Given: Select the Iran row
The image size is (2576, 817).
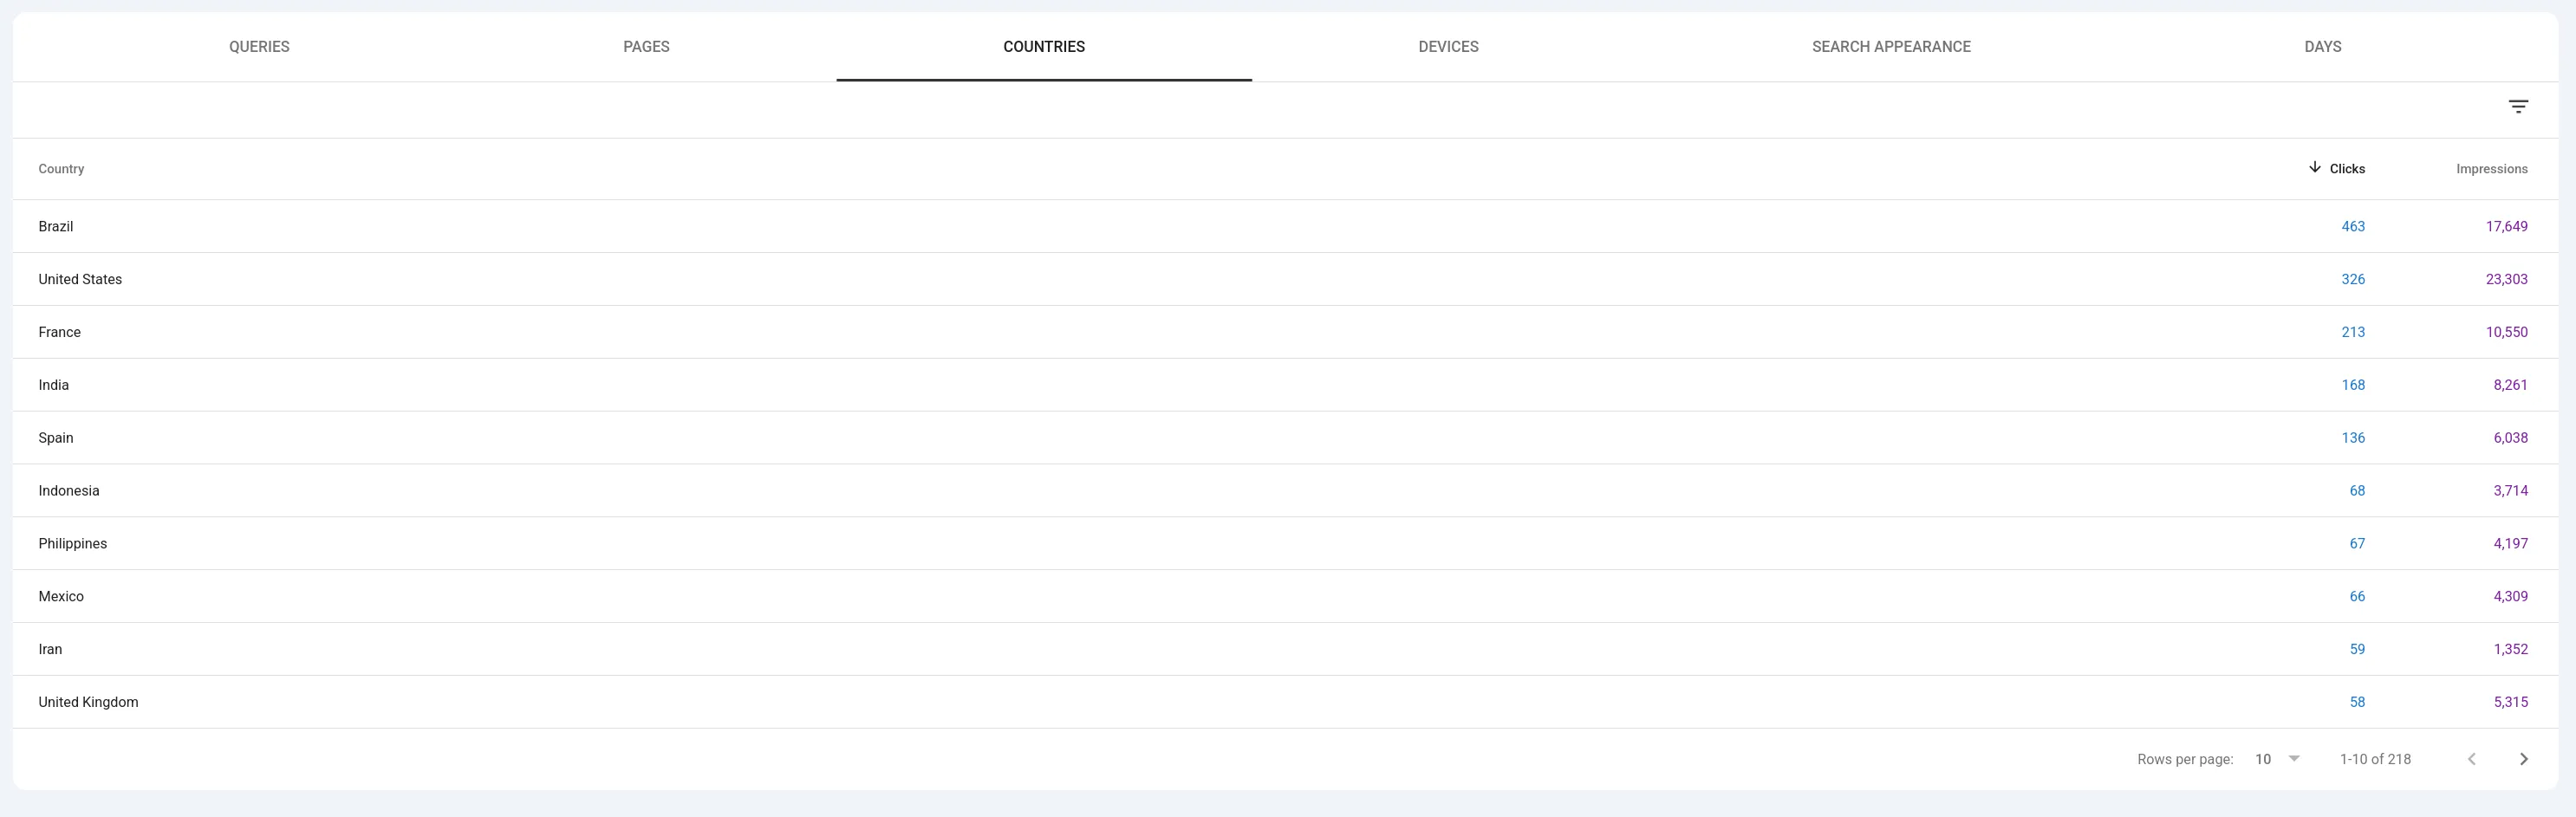Looking at the screenshot, I should (x=1285, y=650).
